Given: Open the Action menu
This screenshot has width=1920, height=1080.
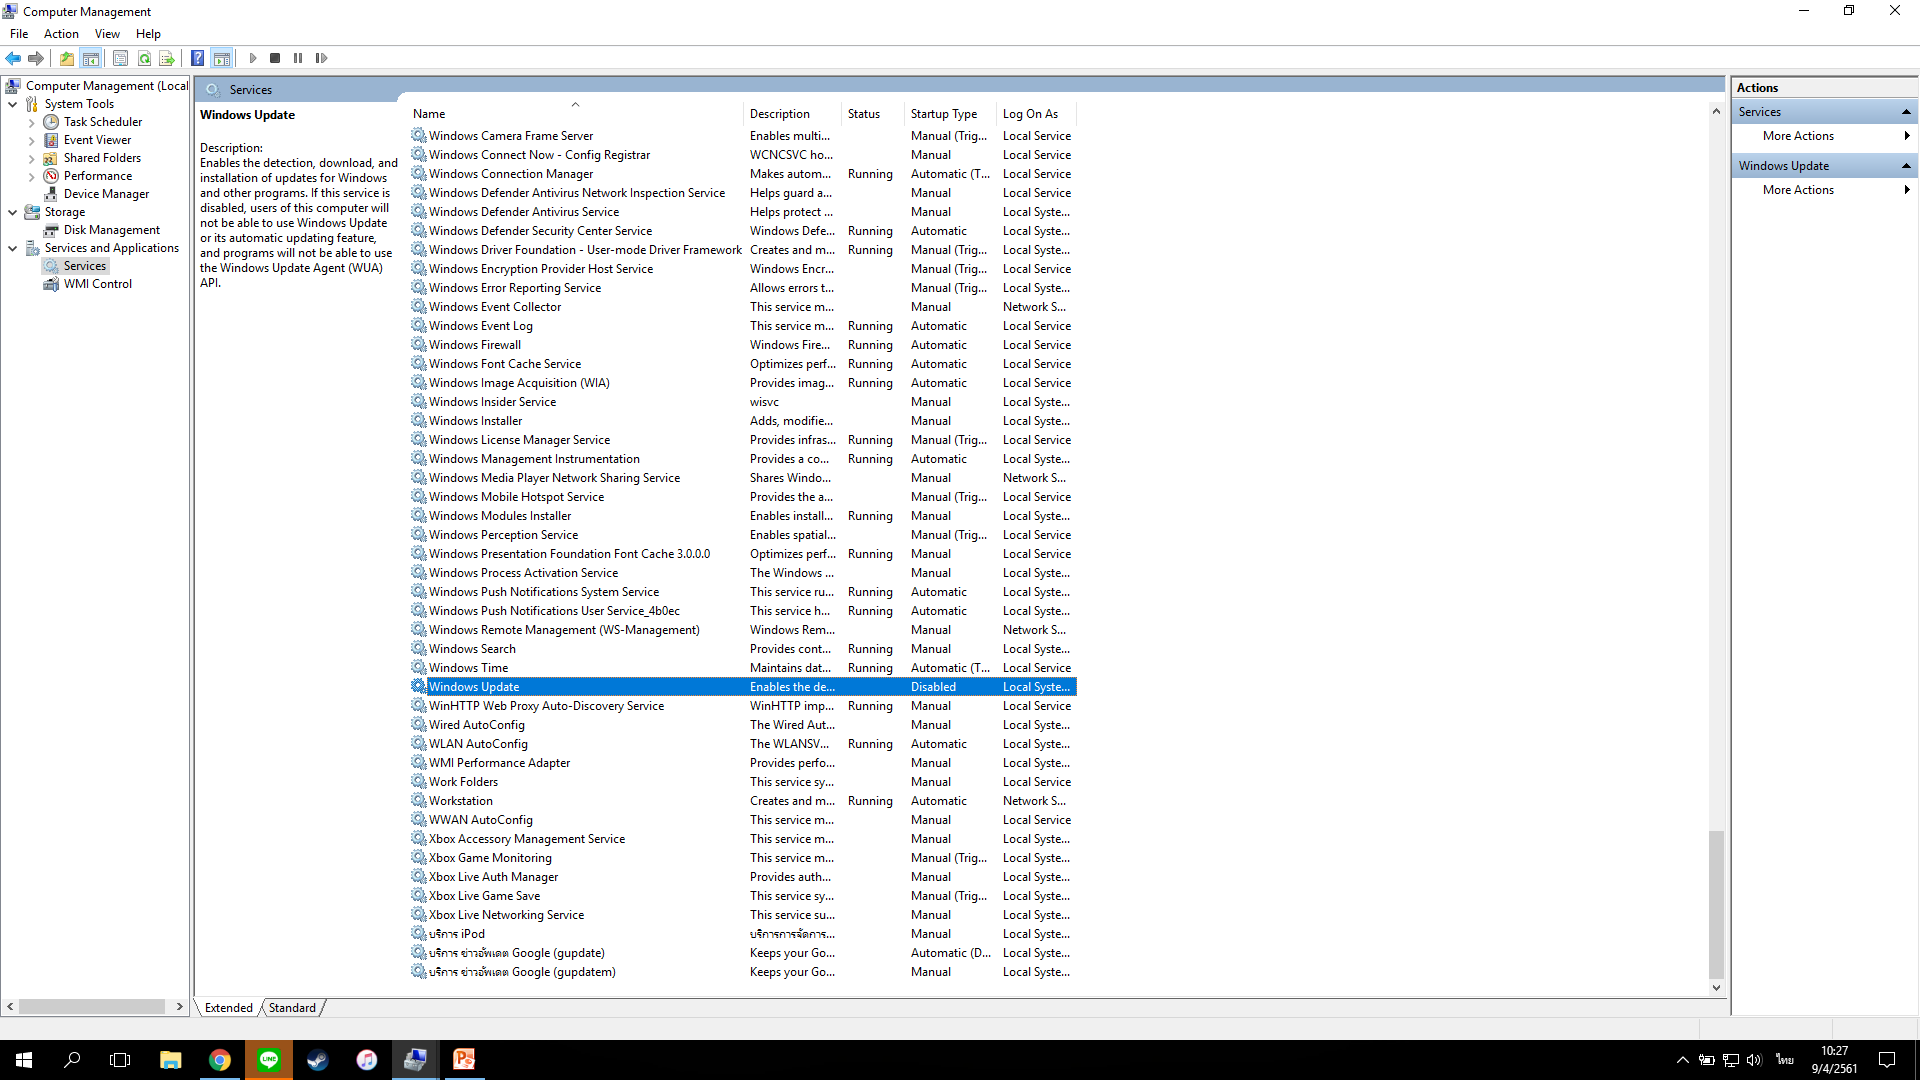Looking at the screenshot, I should (61, 34).
